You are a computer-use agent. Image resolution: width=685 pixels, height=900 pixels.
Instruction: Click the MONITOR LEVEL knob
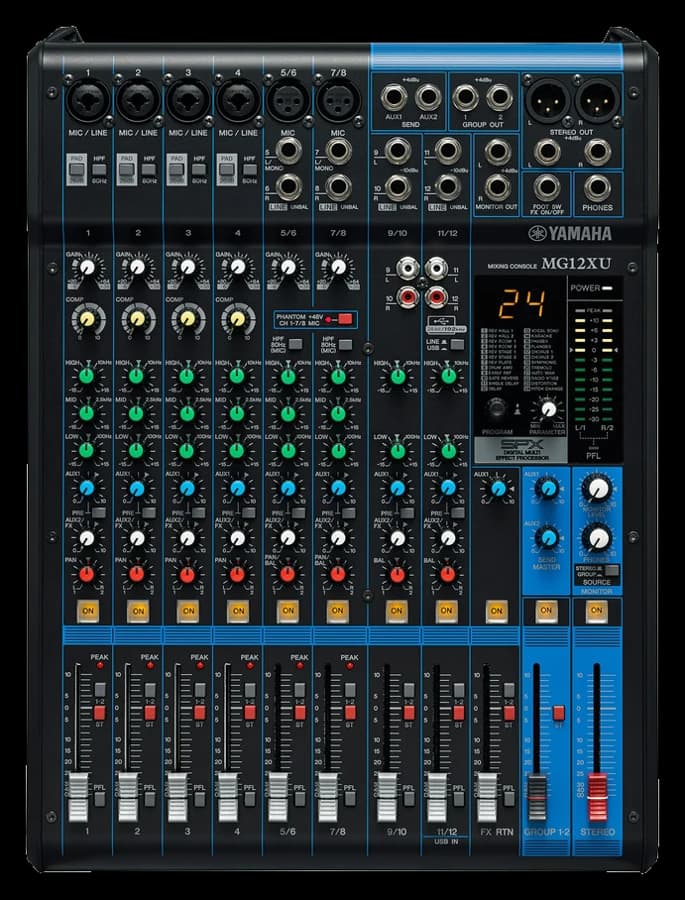(x=598, y=488)
